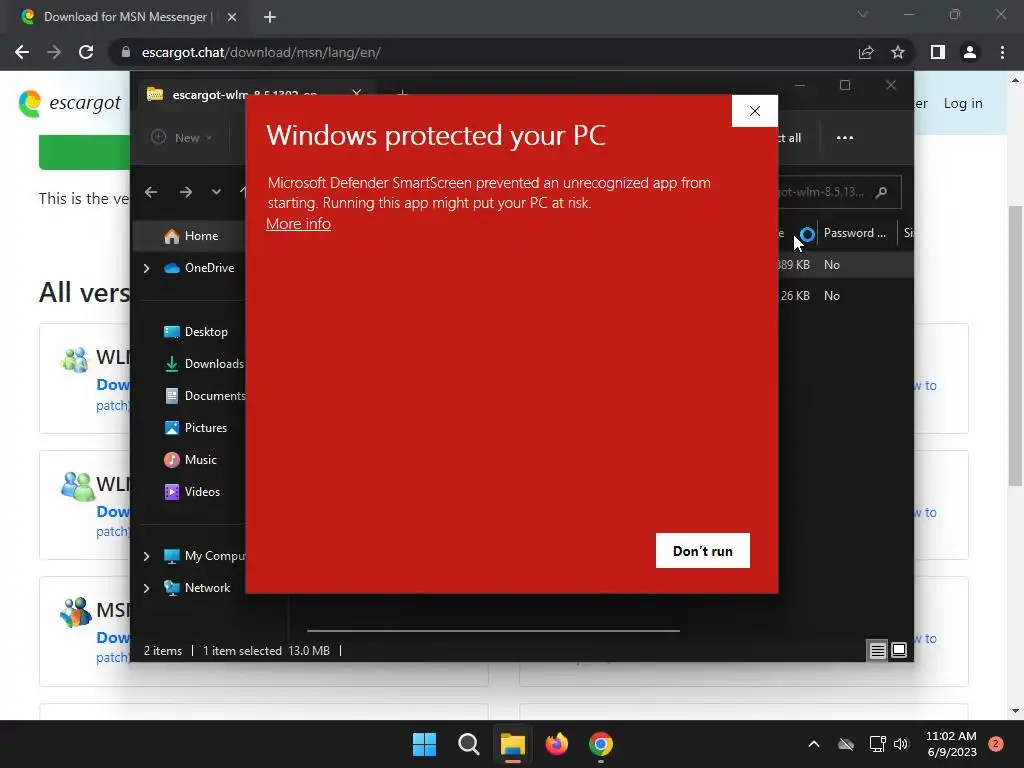Screen dimensions: 1024x768
Task: Expand the My Computer node
Action: tap(146, 556)
